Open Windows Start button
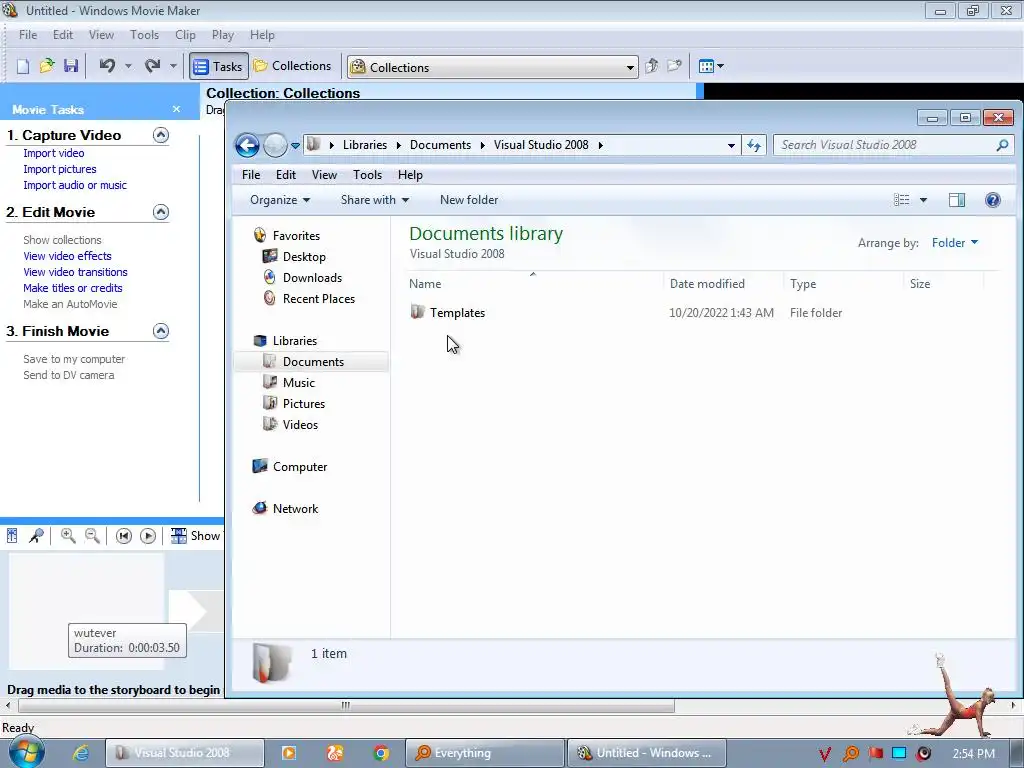1024x768 pixels. 26,753
